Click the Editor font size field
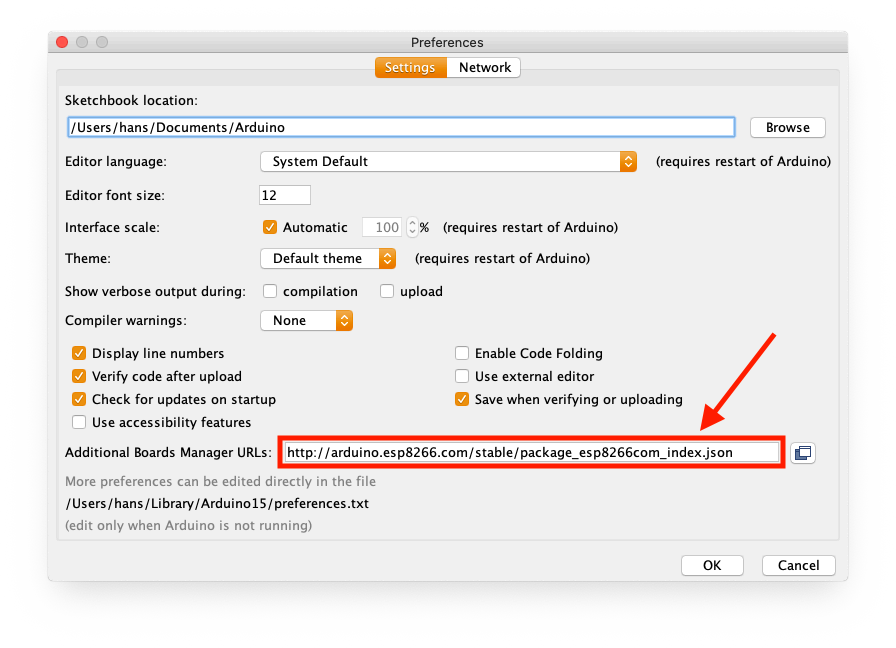Image resolution: width=896 pixels, height=648 pixels. point(285,195)
